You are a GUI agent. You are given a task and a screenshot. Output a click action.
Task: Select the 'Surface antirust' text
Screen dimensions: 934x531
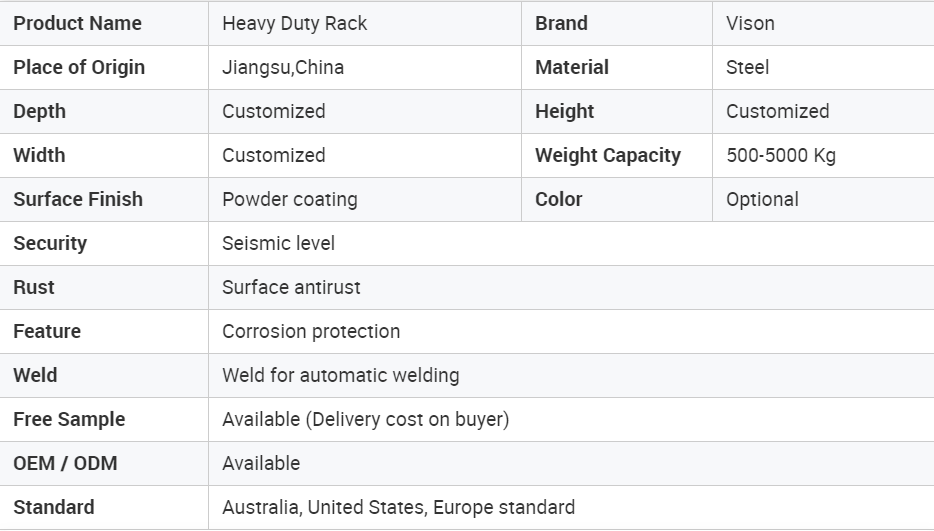(x=291, y=287)
